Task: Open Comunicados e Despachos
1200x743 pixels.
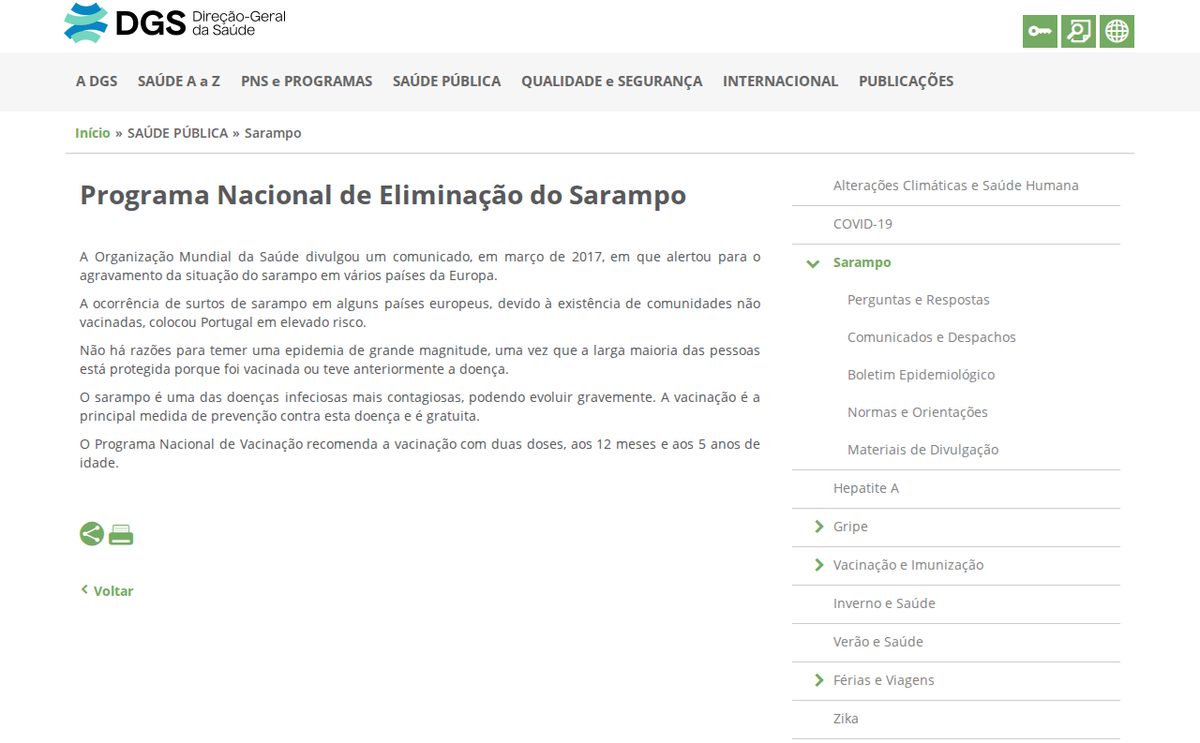Action: tap(931, 337)
